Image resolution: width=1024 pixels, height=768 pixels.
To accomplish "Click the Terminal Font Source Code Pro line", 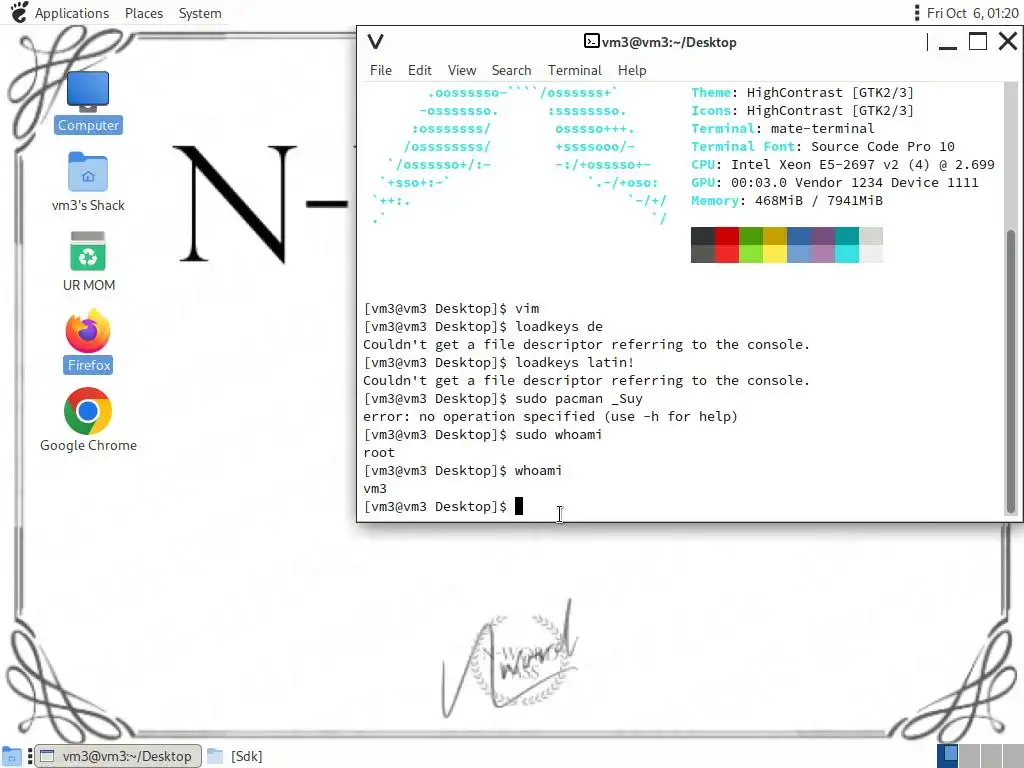I will click(x=823, y=146).
